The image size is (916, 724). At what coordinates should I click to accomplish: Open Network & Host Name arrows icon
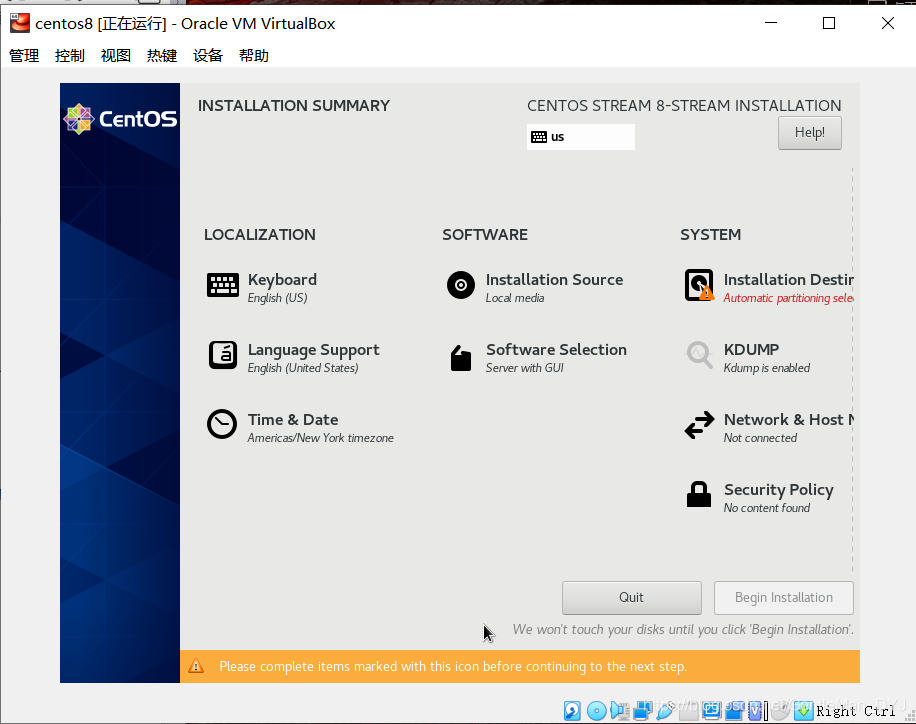click(699, 425)
